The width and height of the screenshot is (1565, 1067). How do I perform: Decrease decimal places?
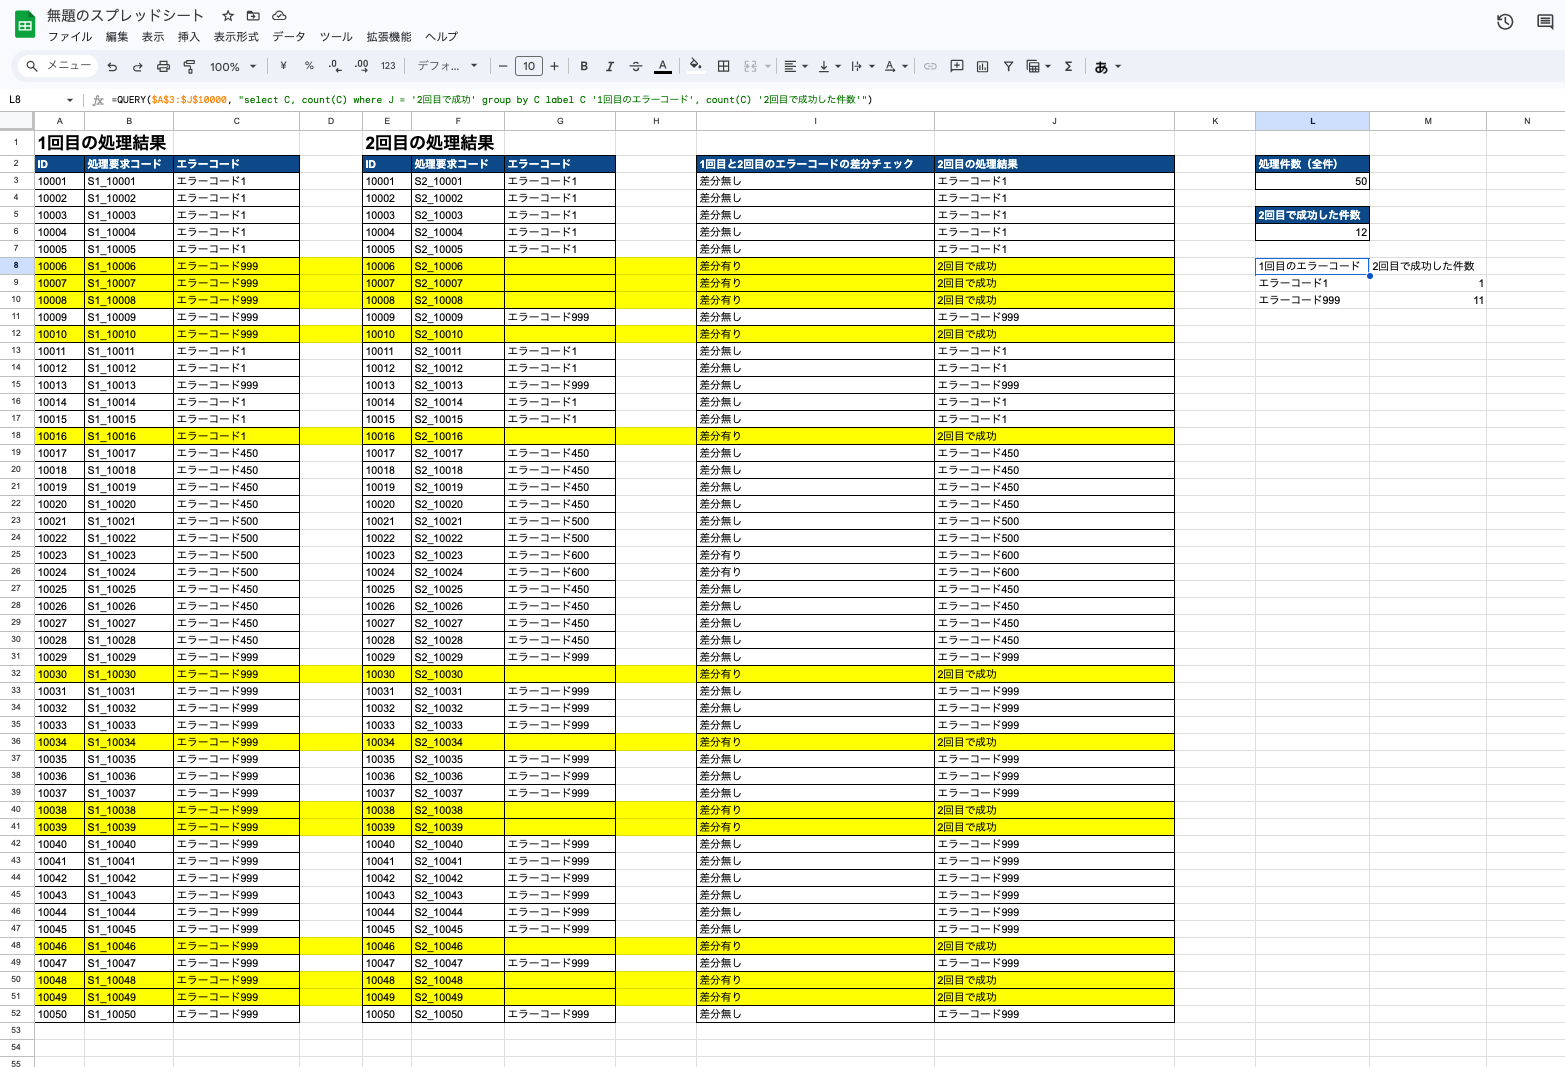tap(335, 66)
